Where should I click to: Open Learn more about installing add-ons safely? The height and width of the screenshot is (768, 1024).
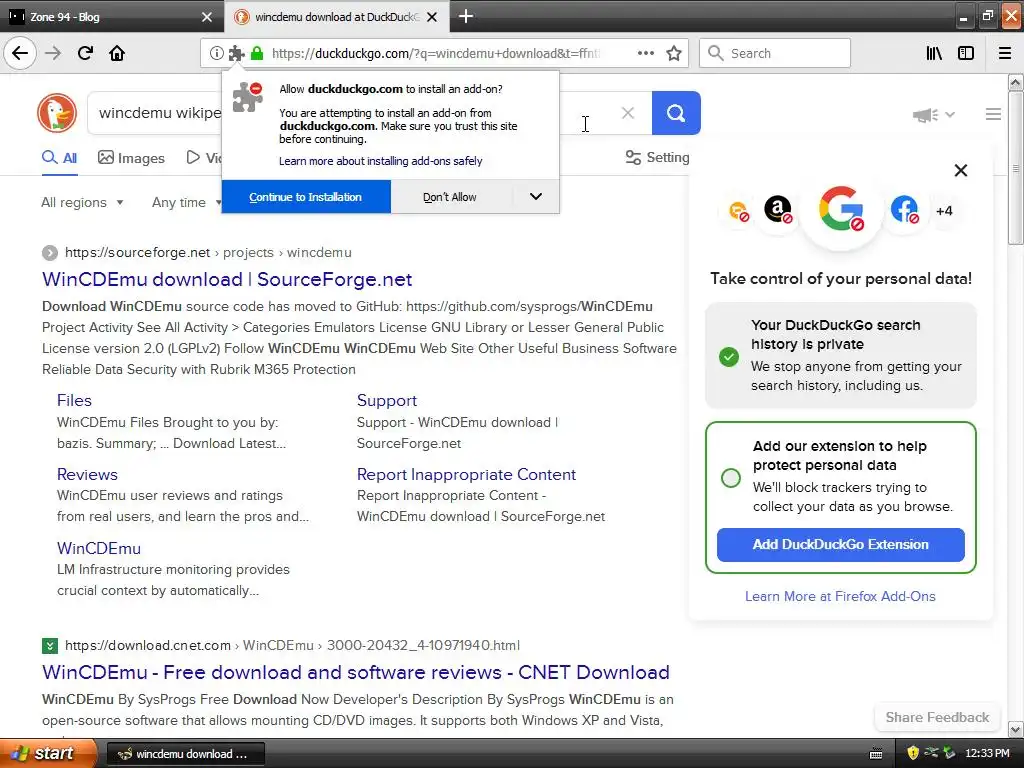click(380, 161)
